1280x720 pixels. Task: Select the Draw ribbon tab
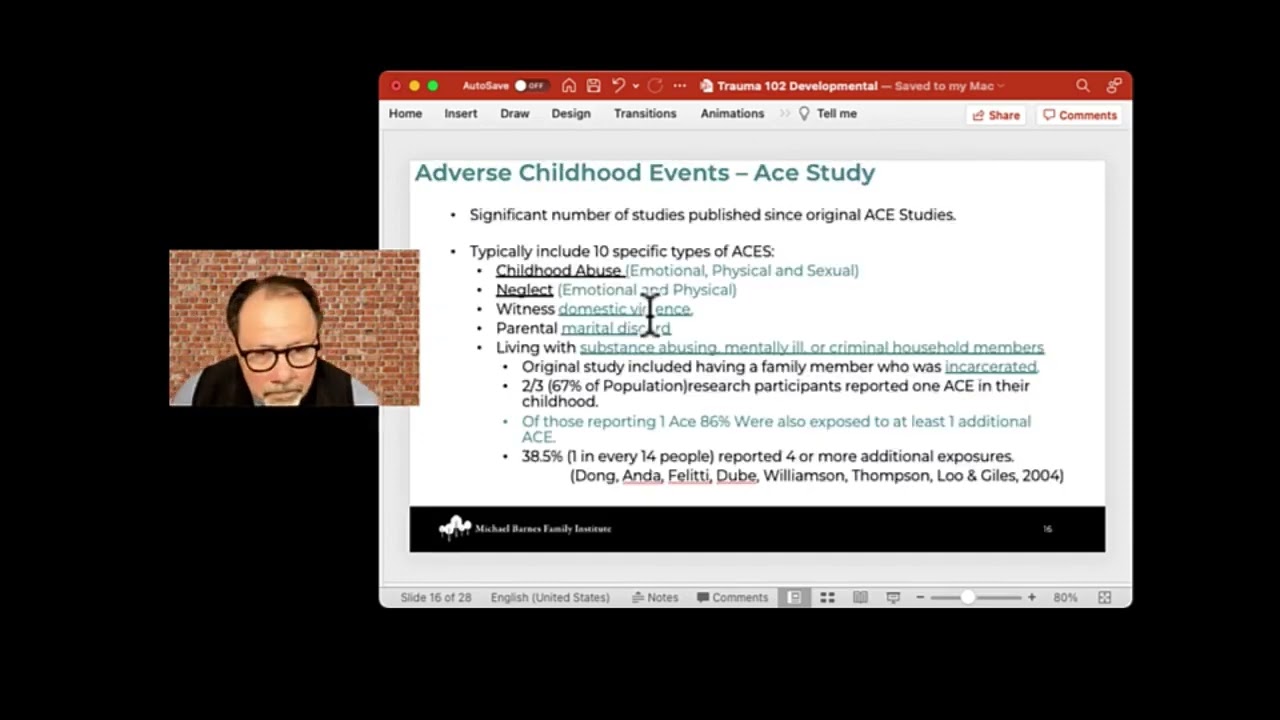[x=515, y=114]
